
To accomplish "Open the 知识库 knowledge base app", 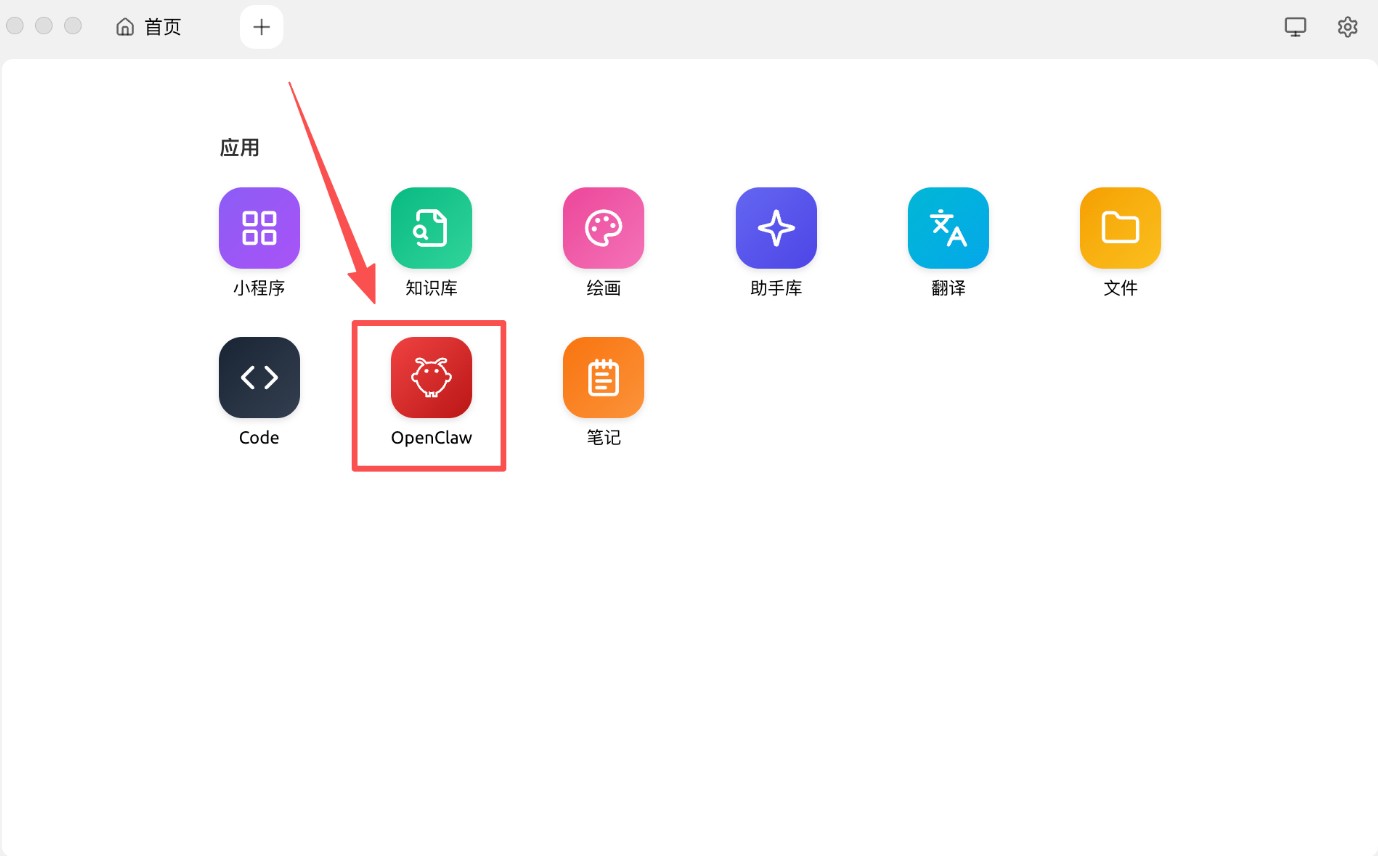I will click(x=430, y=228).
